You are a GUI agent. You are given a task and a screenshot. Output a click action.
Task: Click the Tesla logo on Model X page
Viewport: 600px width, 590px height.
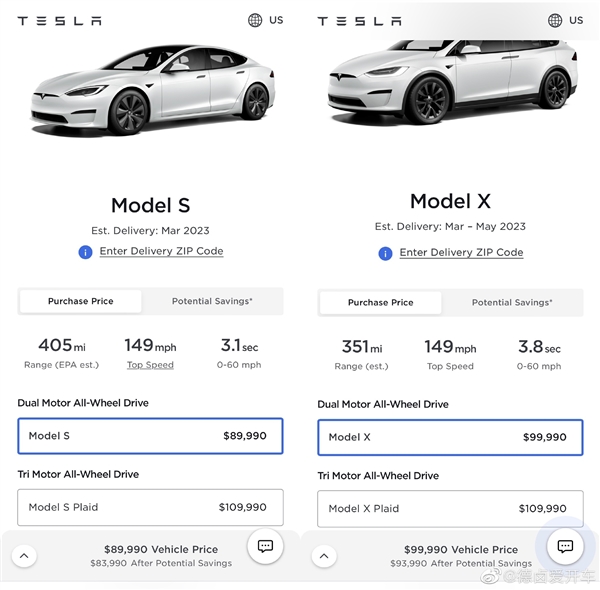[359, 21]
